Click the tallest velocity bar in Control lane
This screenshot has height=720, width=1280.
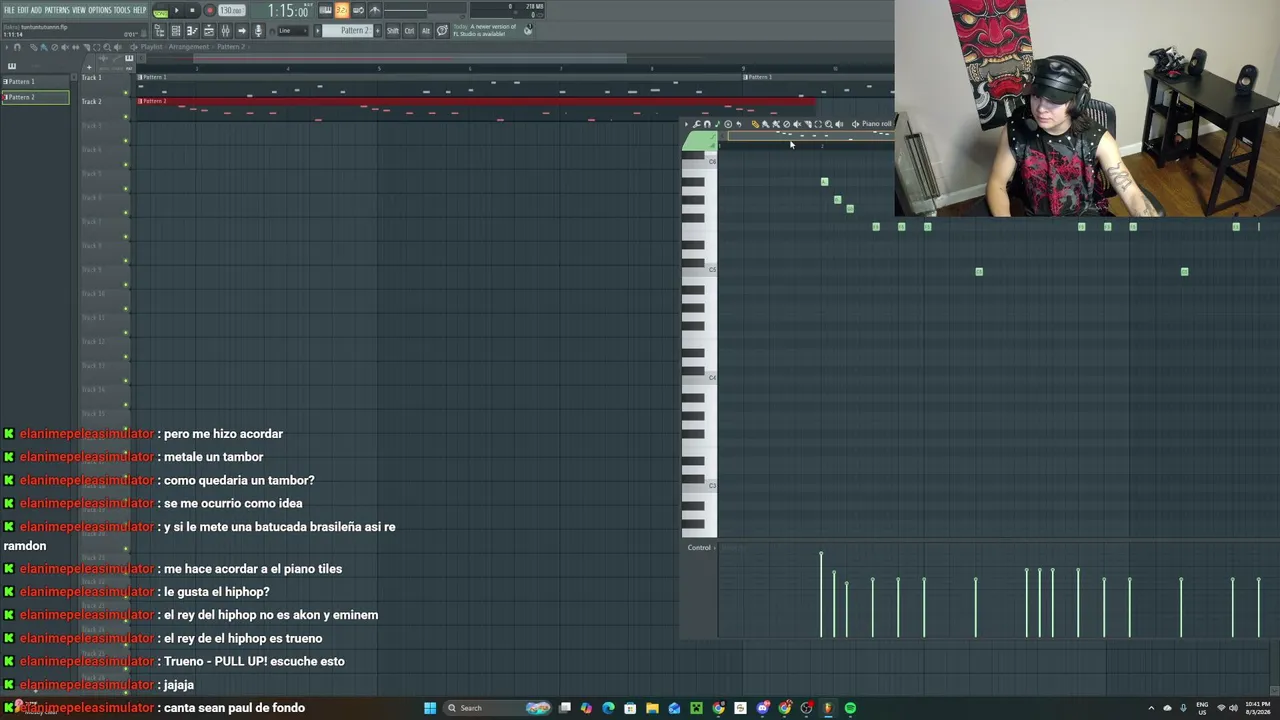[821, 594]
